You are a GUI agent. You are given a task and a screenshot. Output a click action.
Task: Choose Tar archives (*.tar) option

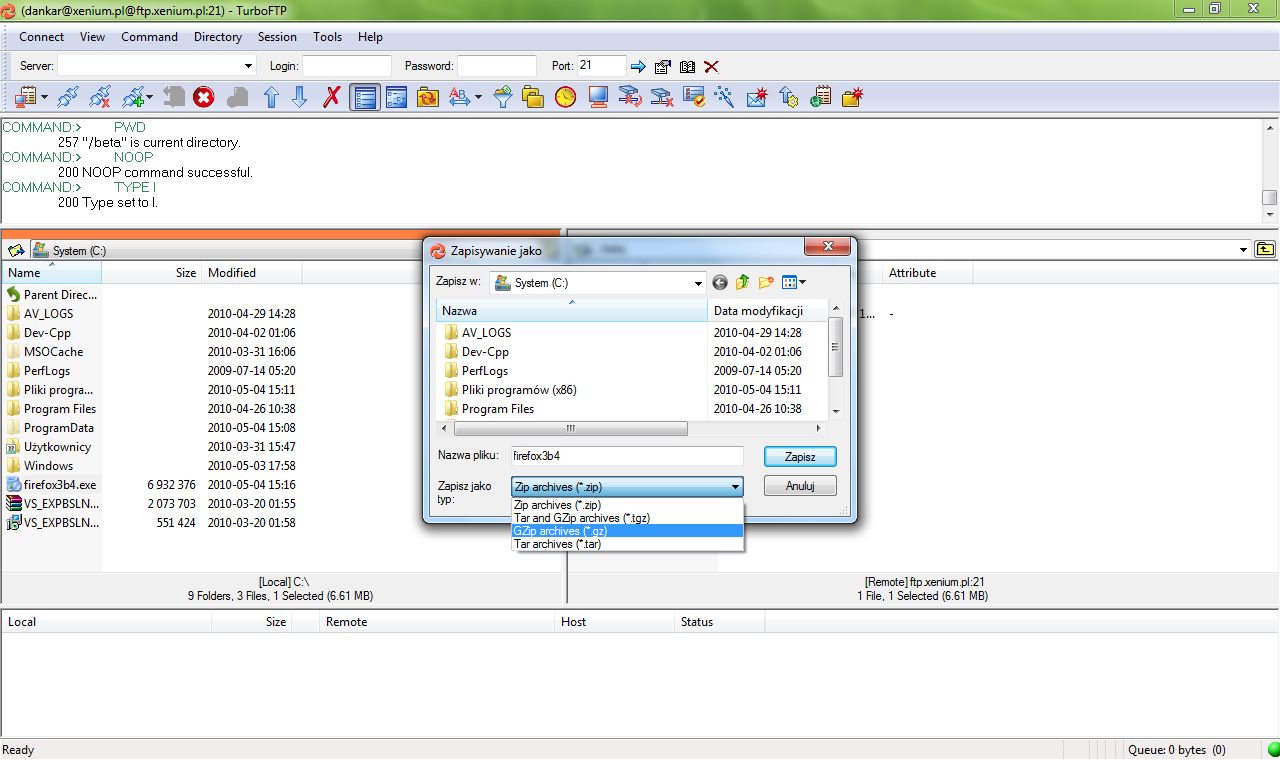click(x=627, y=544)
